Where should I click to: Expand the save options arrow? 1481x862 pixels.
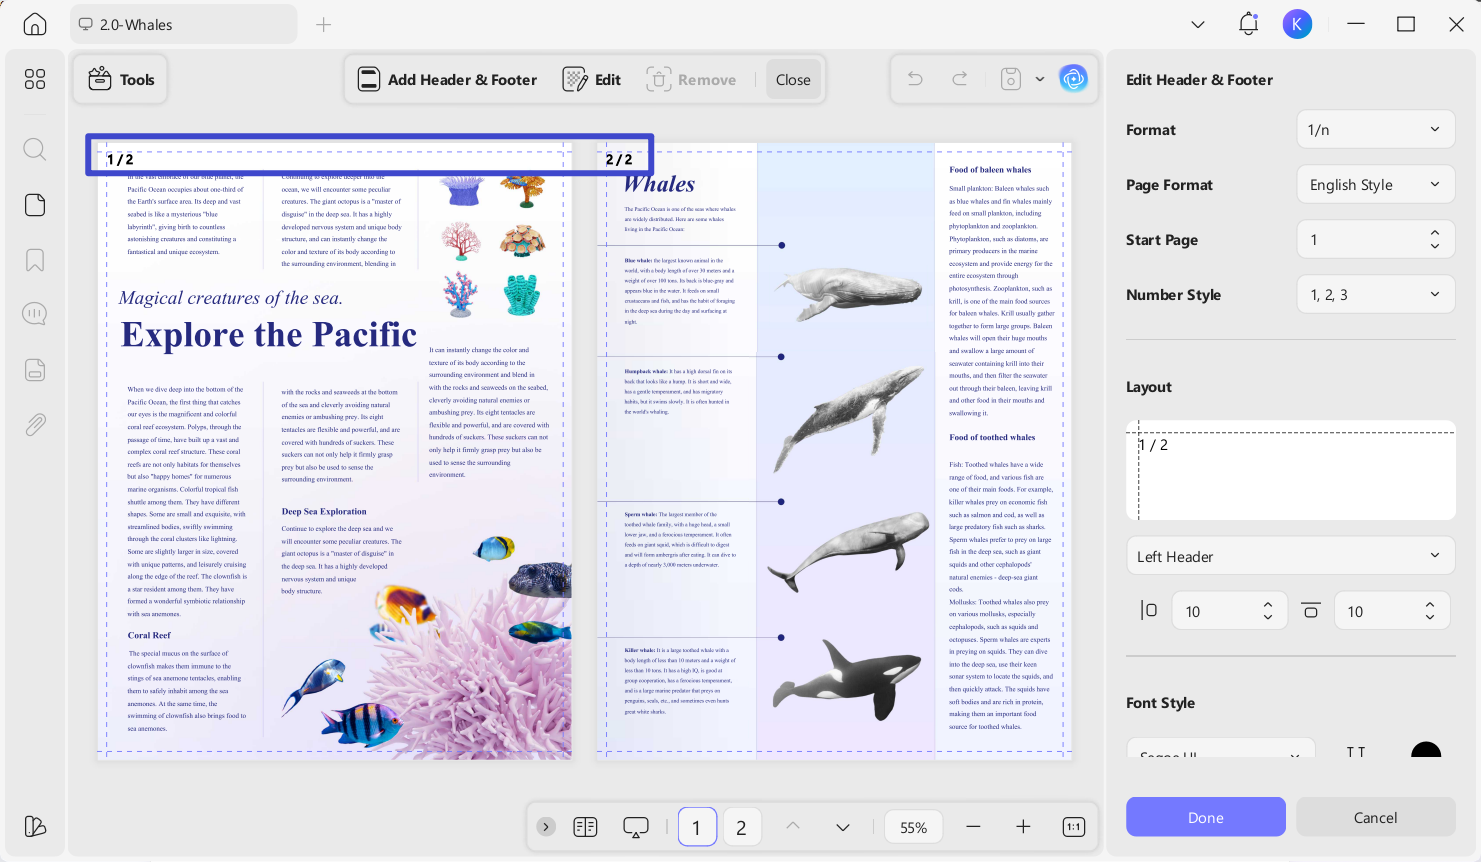pos(1039,79)
